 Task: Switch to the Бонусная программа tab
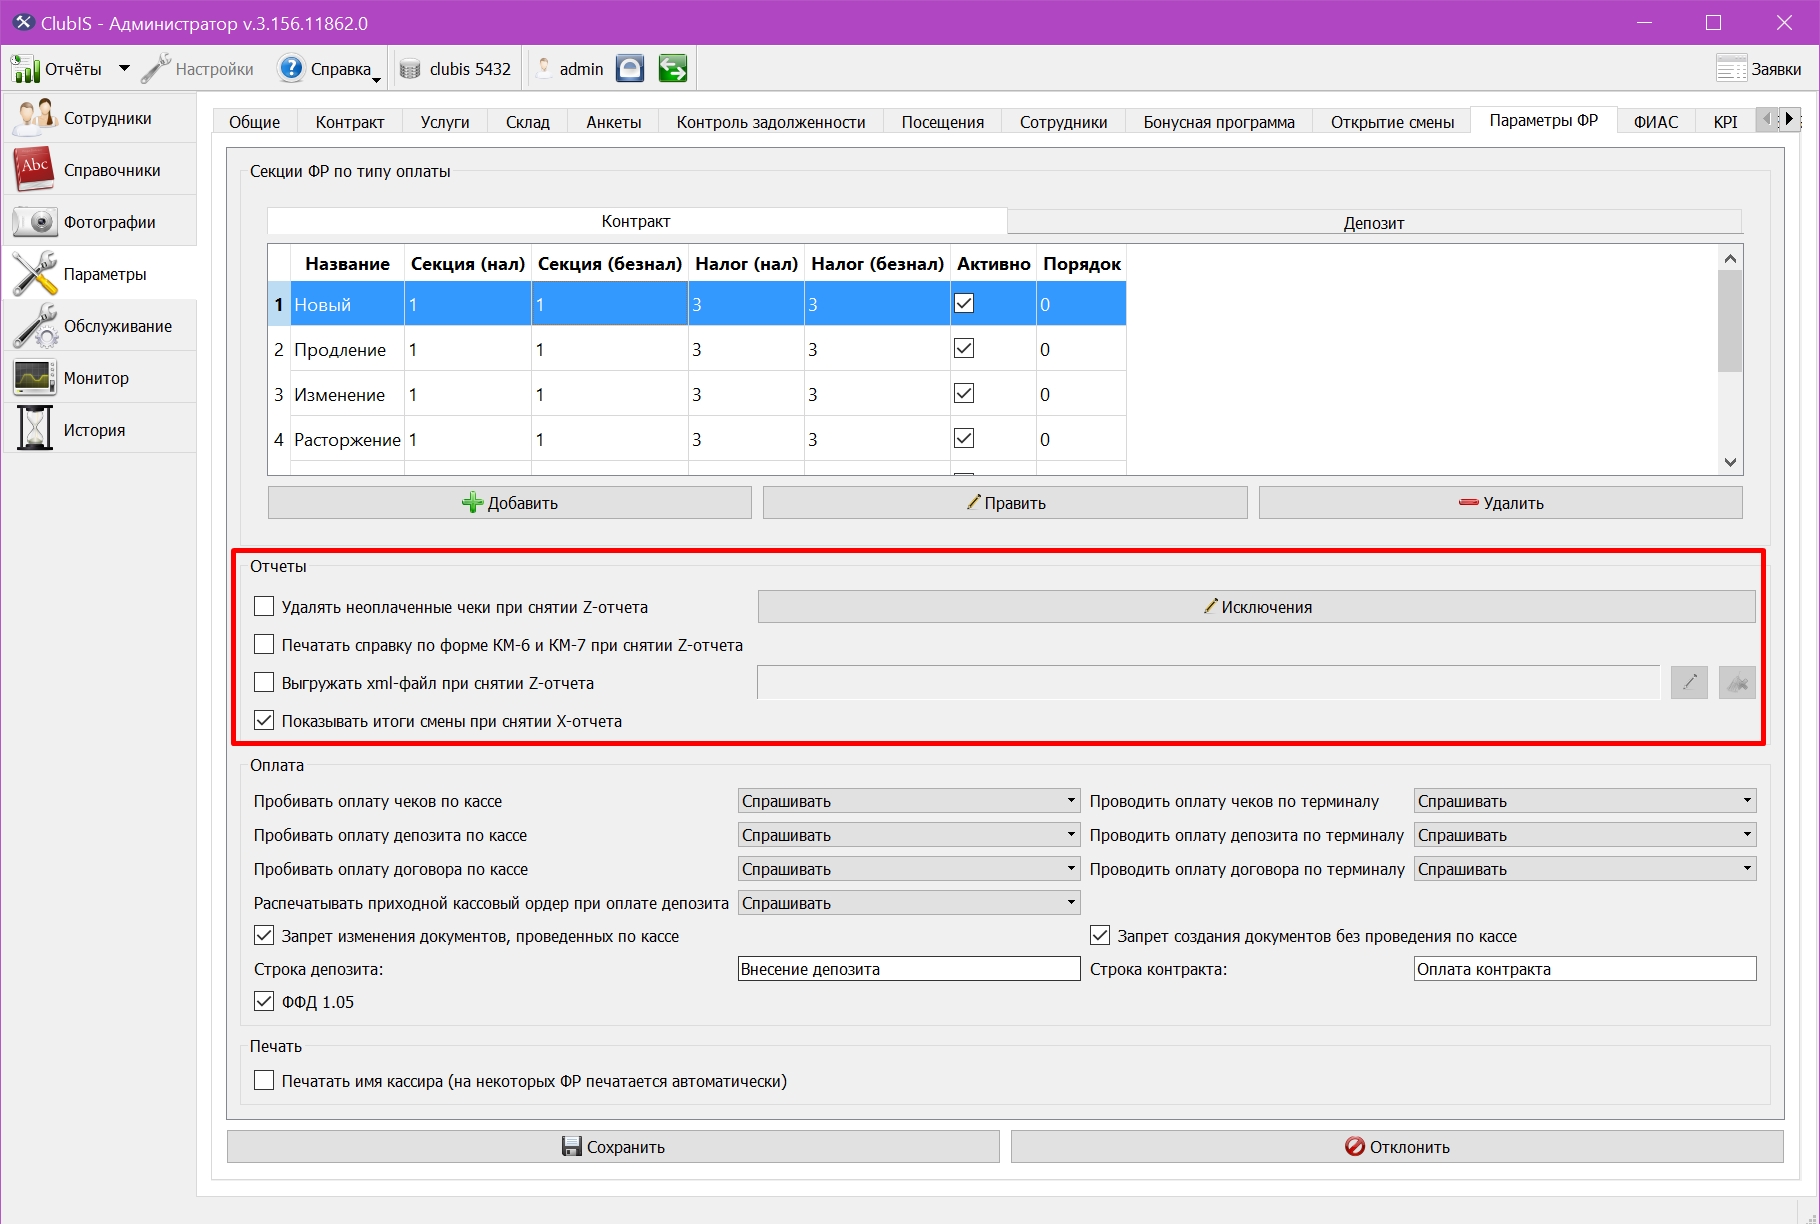1219,122
